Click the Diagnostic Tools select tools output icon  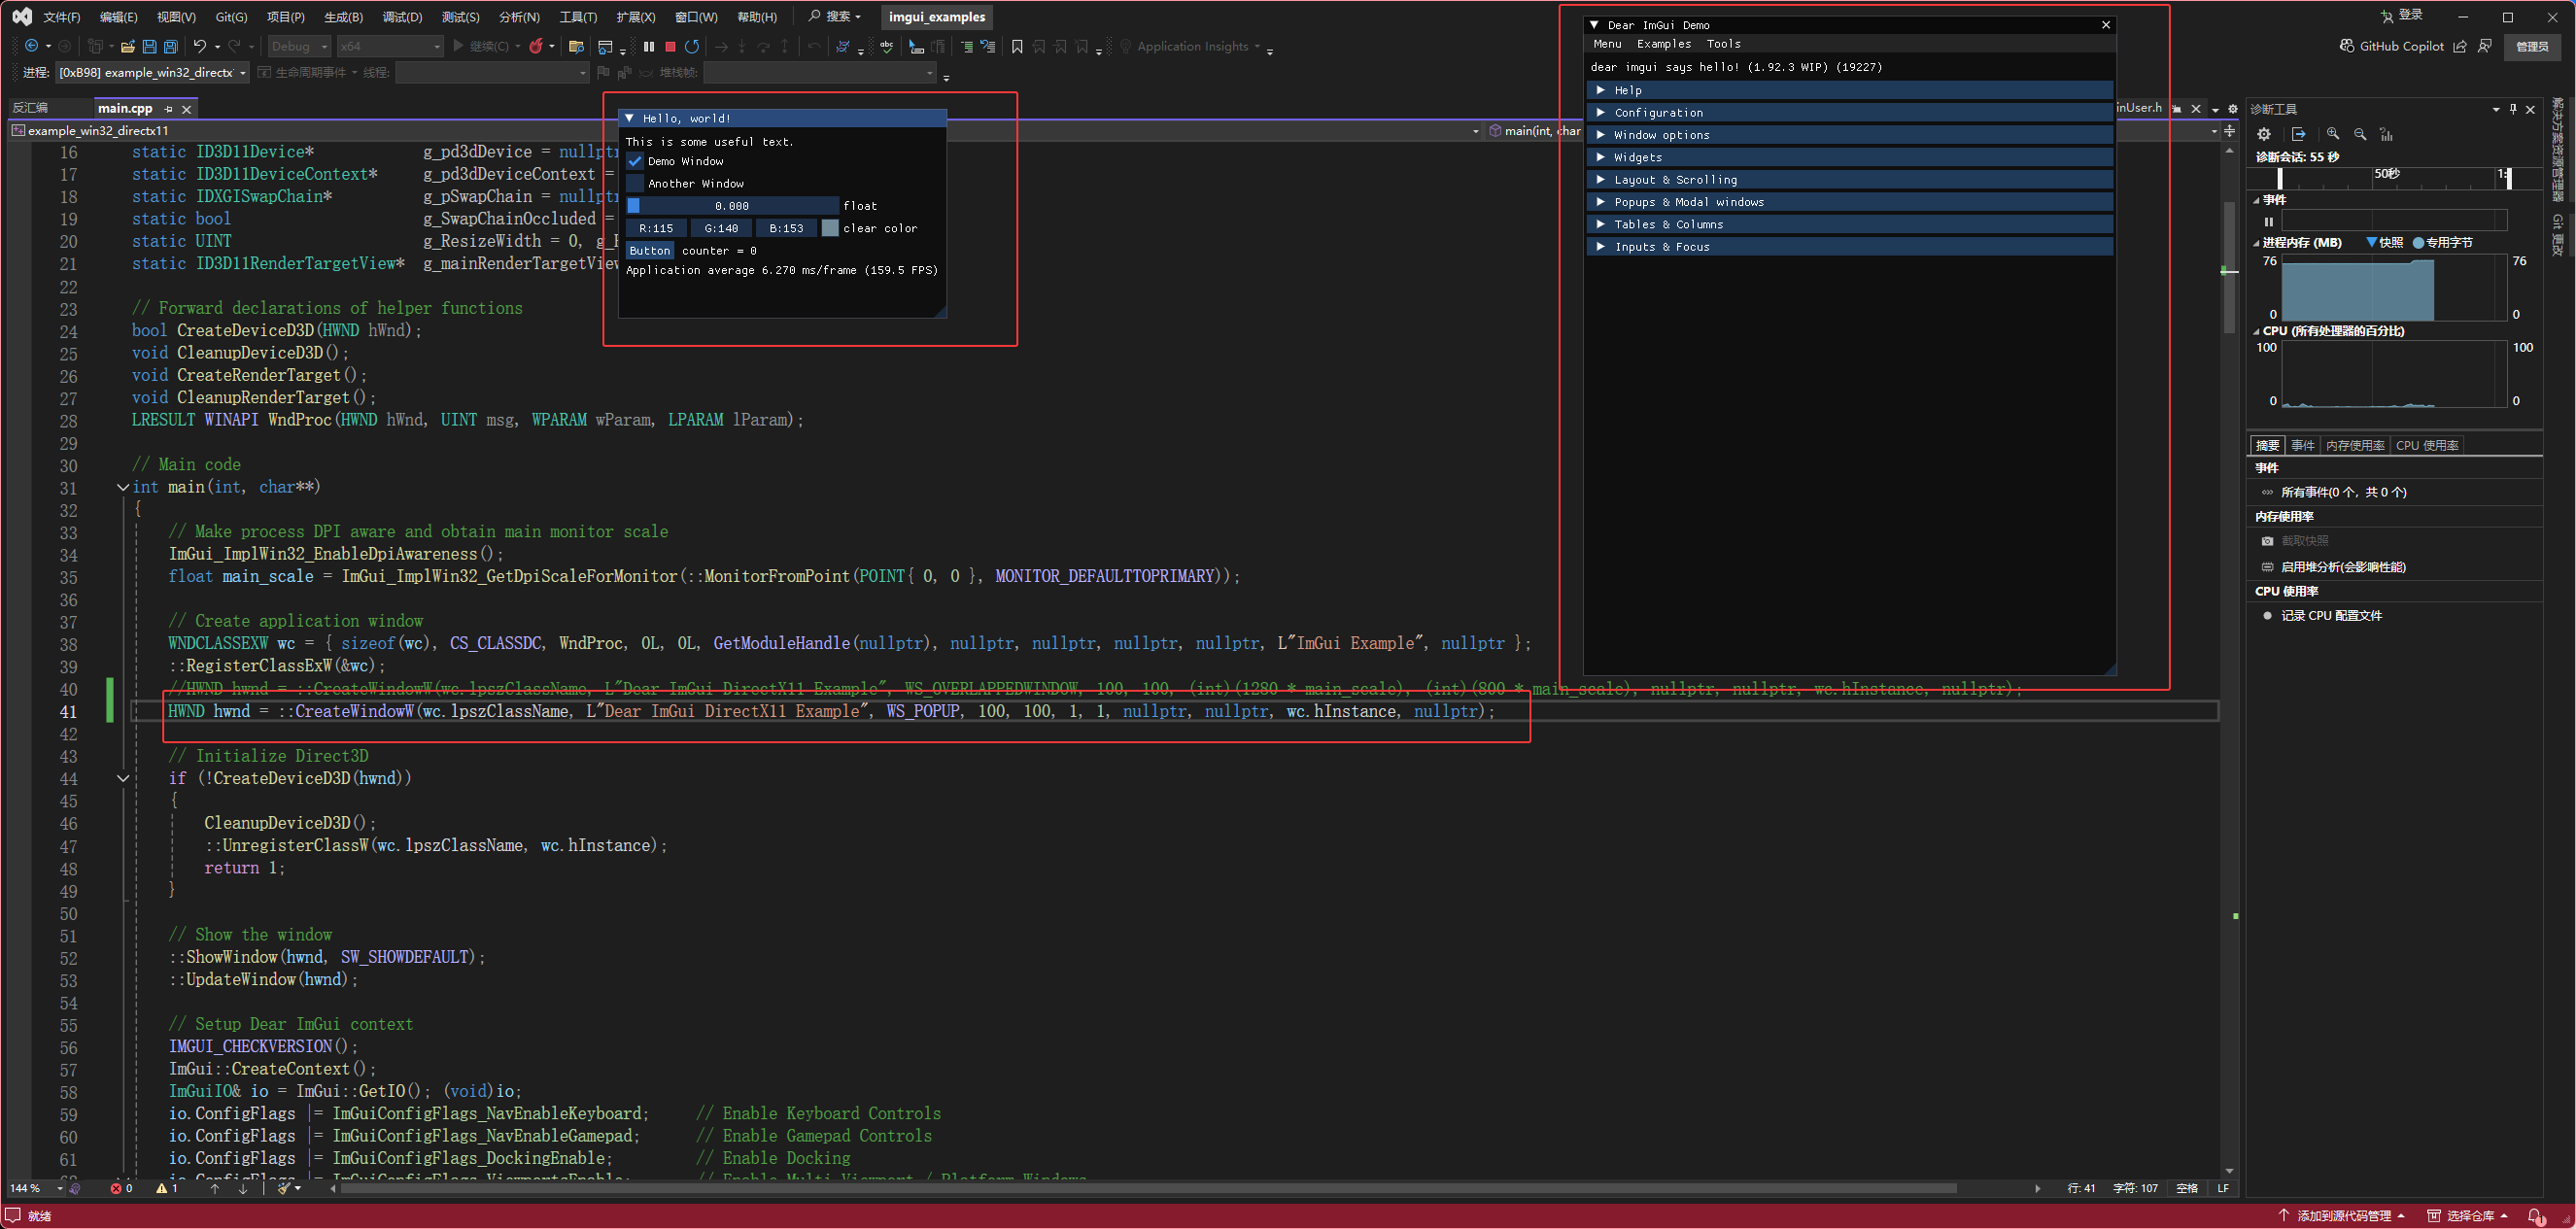tap(2299, 134)
